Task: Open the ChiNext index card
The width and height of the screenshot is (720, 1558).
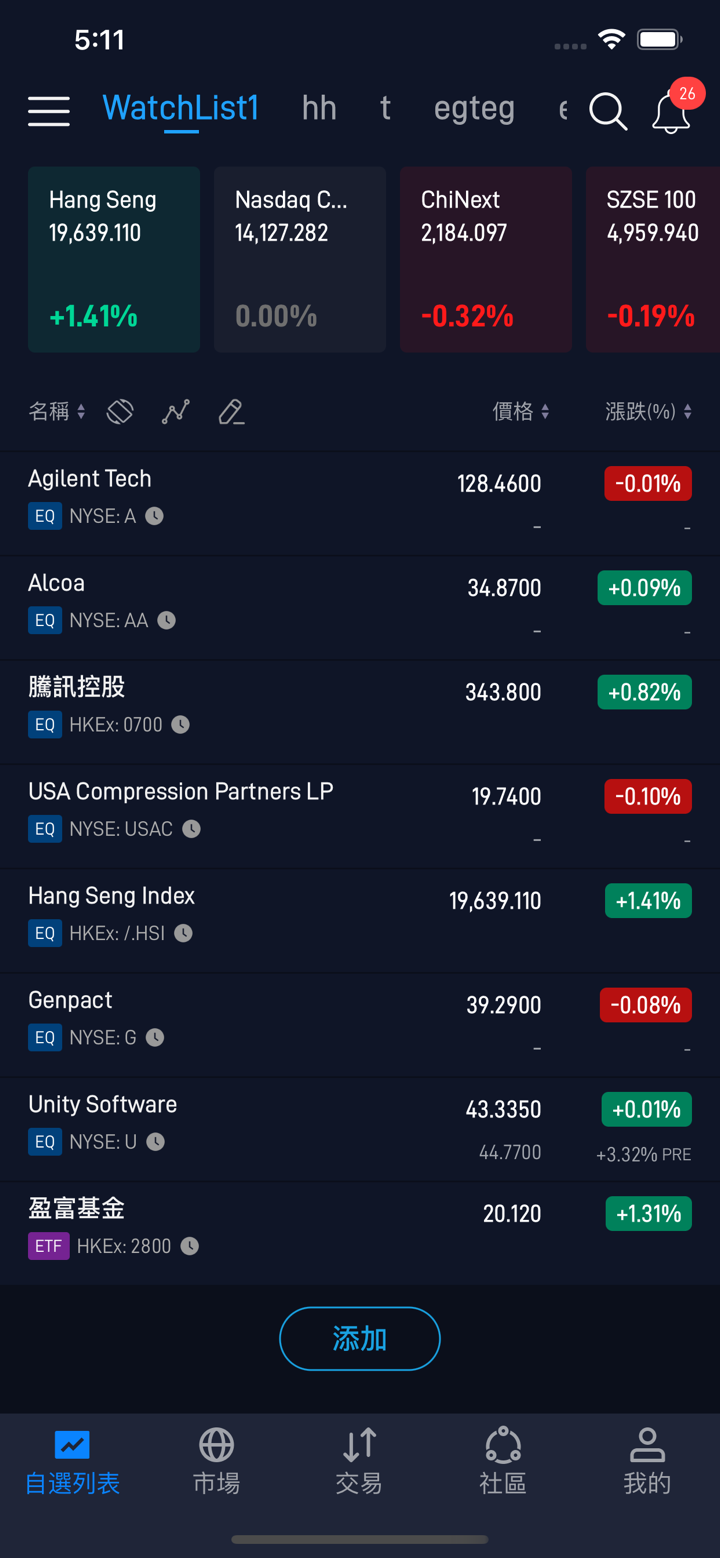Action: coord(486,259)
